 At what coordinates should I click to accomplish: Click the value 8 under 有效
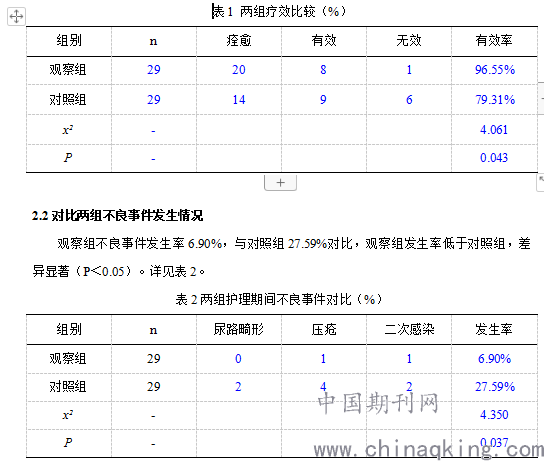(323, 70)
